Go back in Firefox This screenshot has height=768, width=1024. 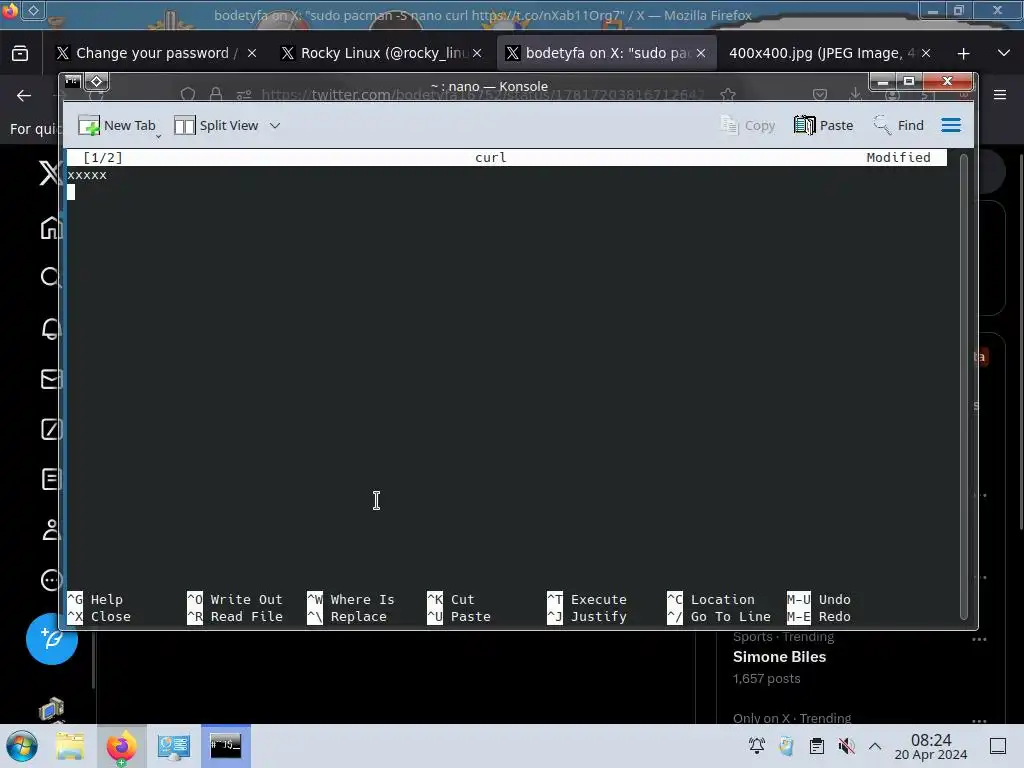click(x=24, y=95)
